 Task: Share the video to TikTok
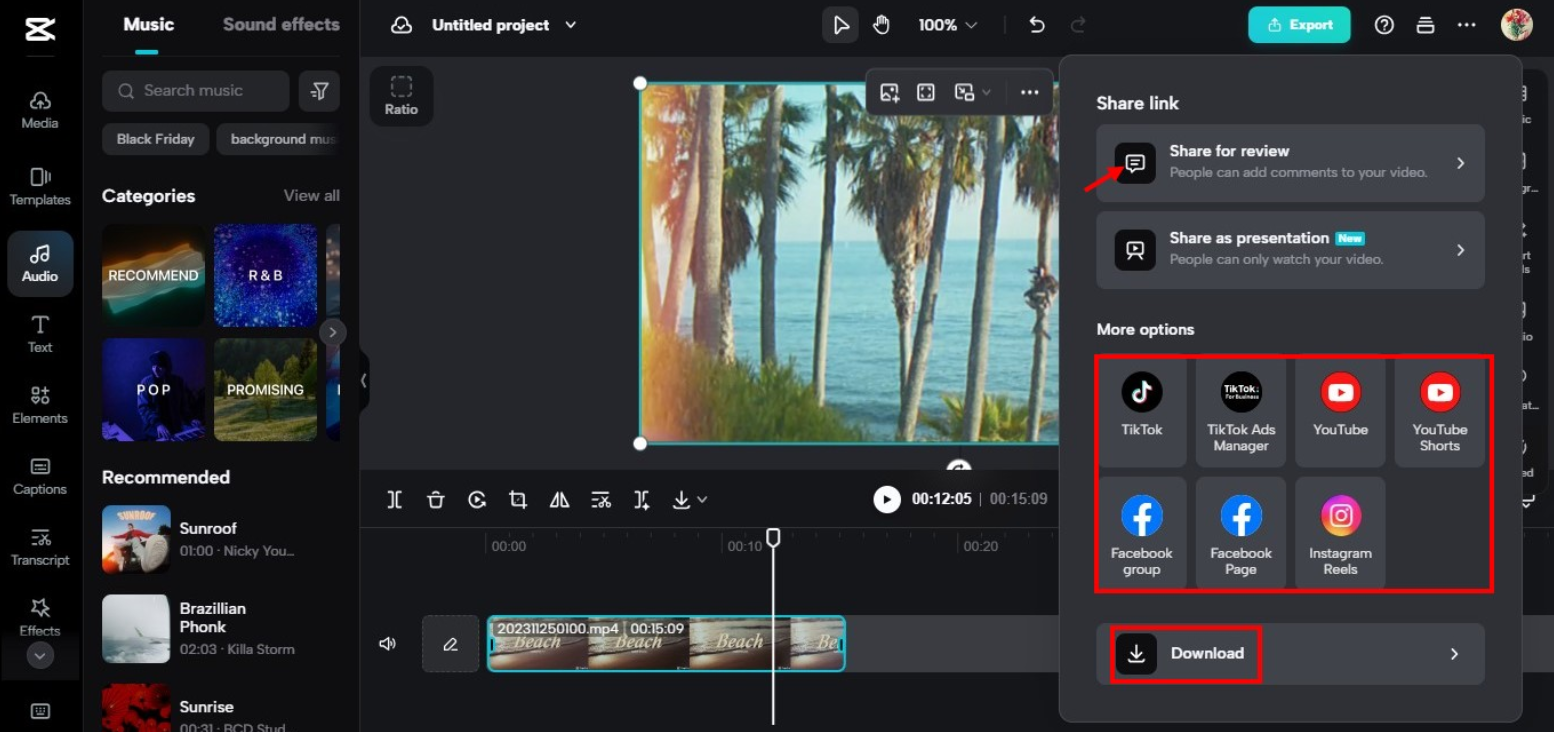(x=1141, y=410)
